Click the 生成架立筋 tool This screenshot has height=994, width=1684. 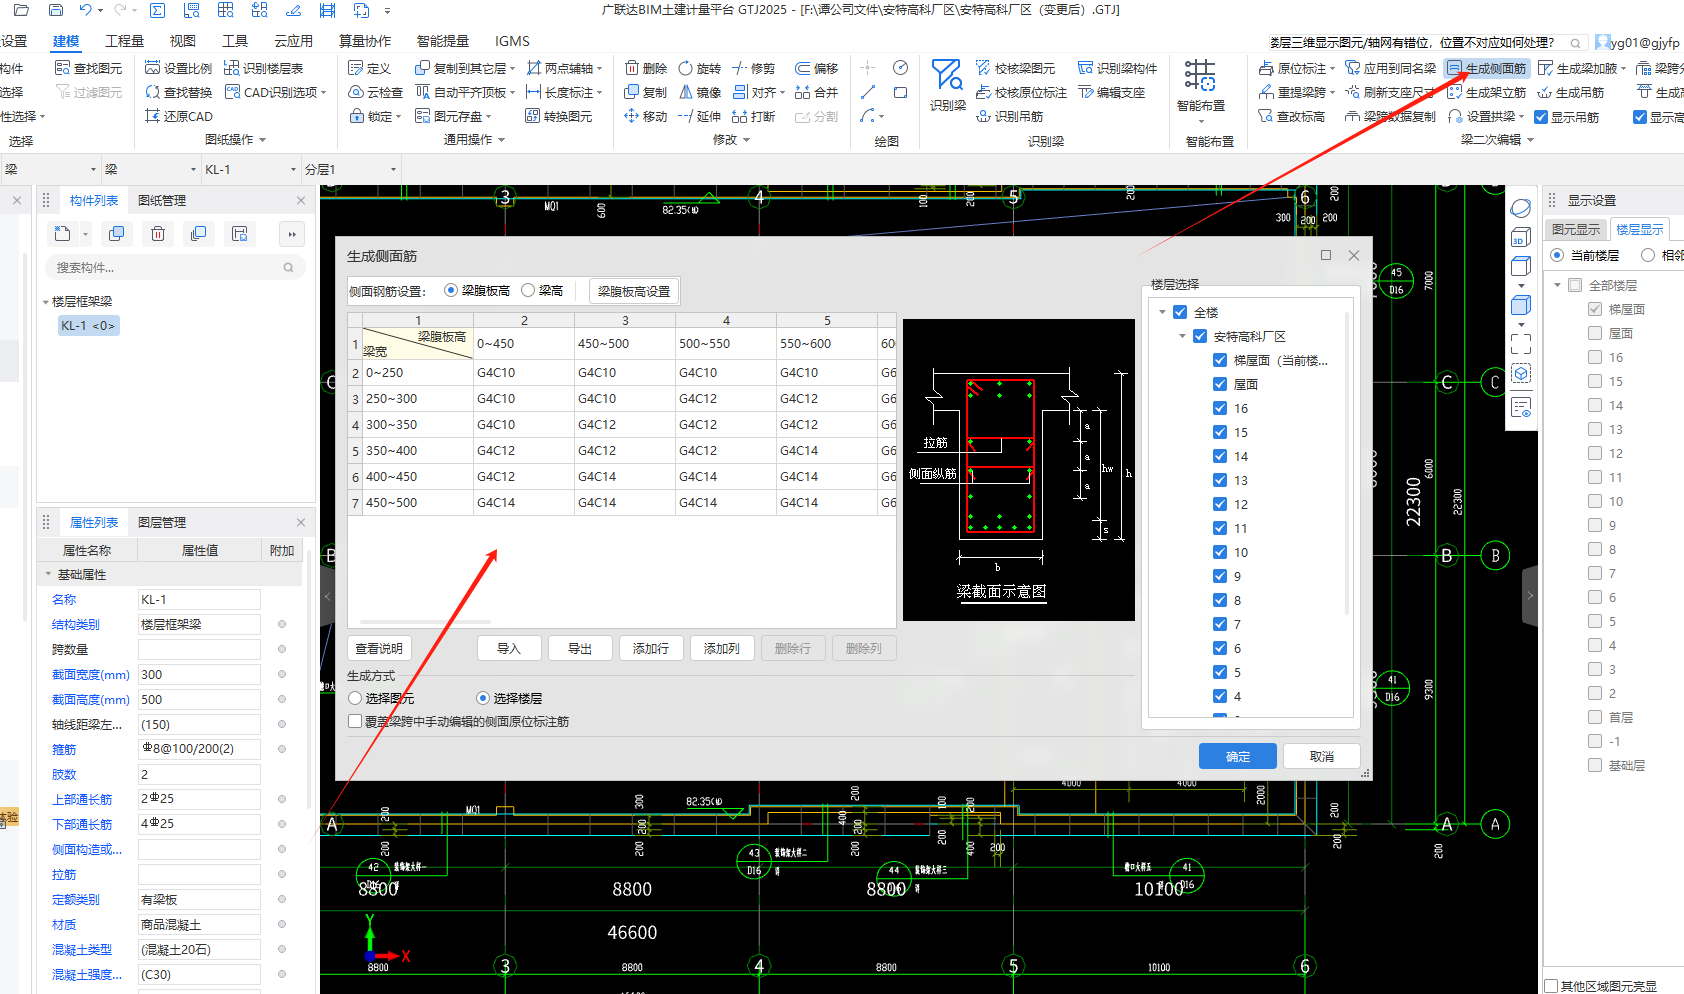coord(1486,92)
